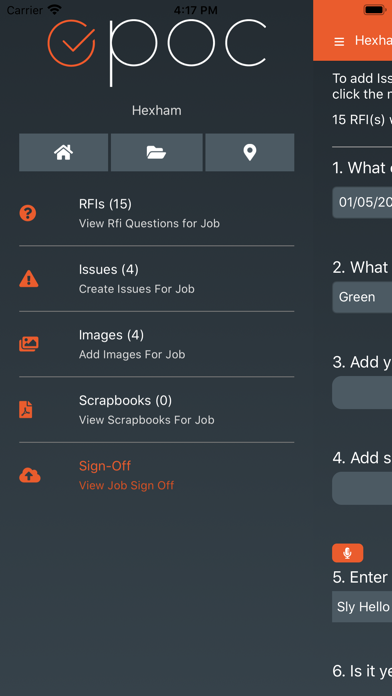Tap the map location pin button
The width and height of the screenshot is (392, 696).
coord(249,152)
